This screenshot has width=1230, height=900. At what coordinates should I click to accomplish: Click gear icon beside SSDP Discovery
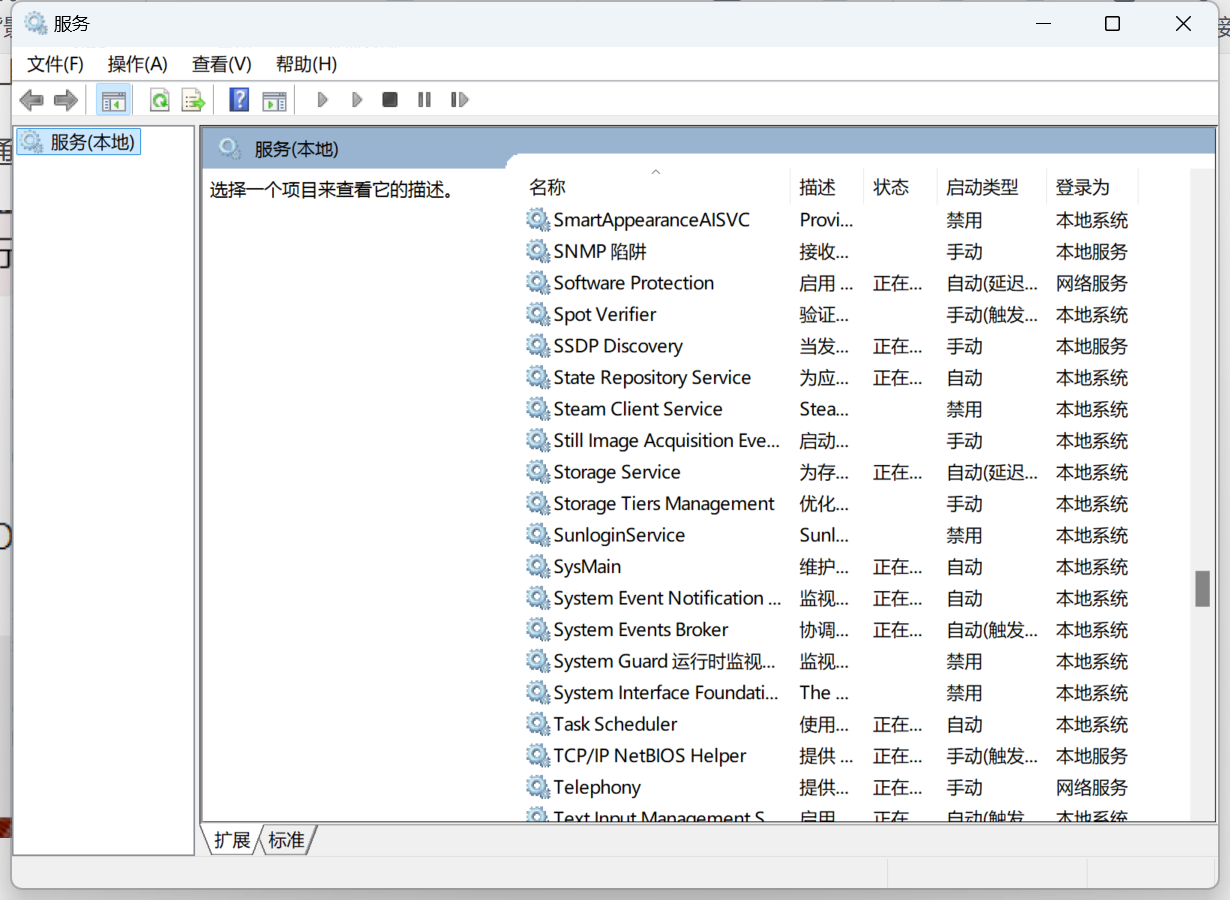tap(538, 346)
